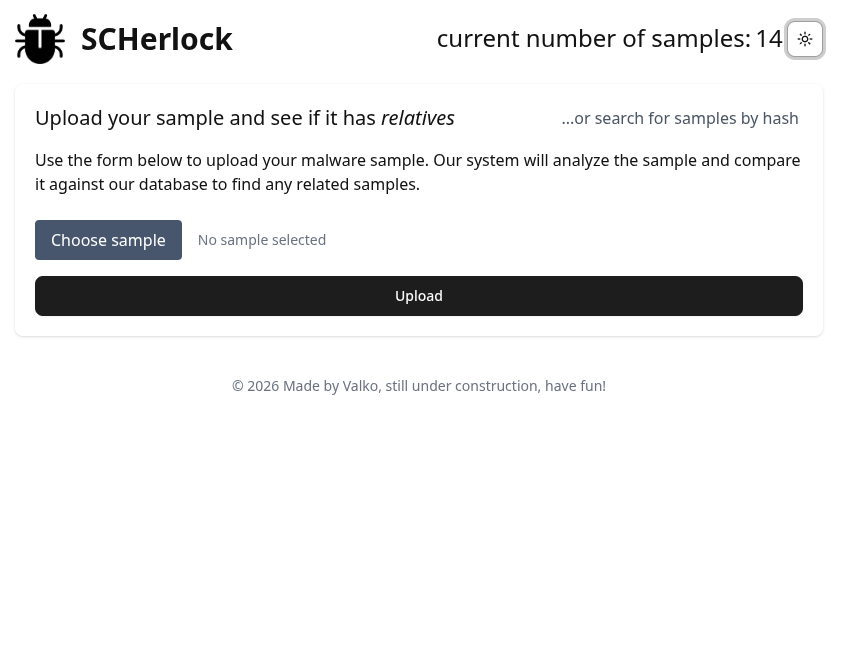843x652 pixels.
Task: Follow the search for samples by hash link
Action: [x=680, y=118]
